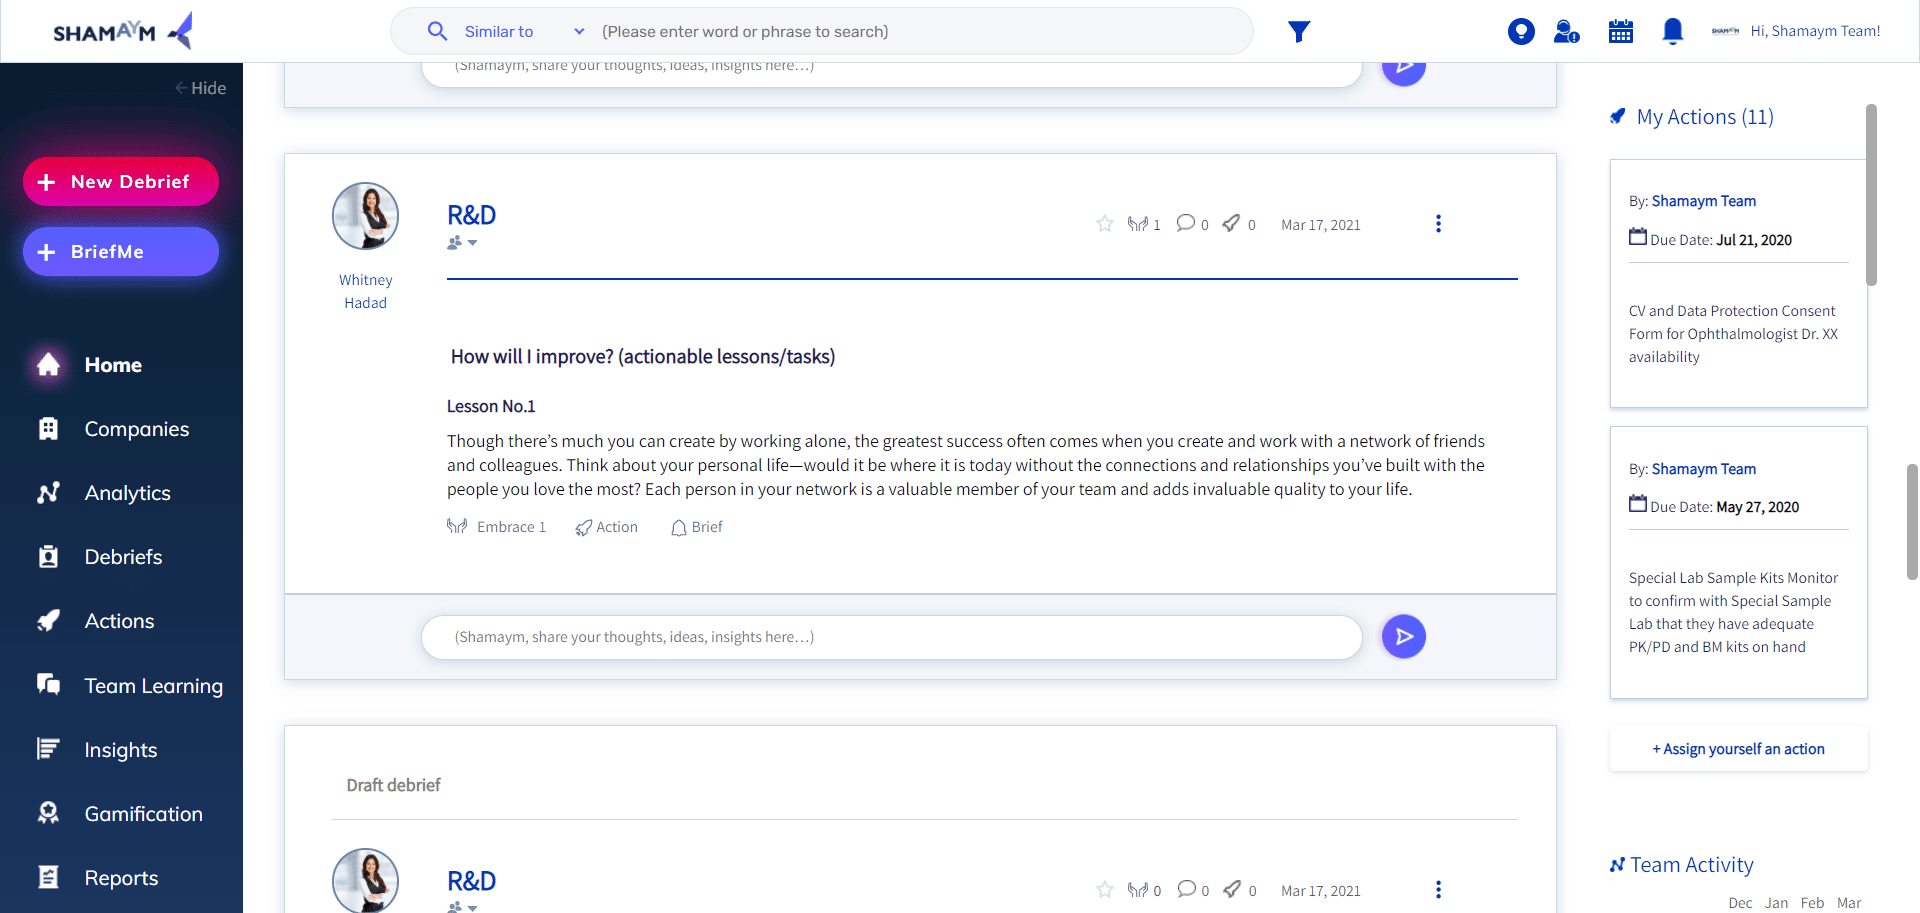Click Brief under Lesson No.1
The height and width of the screenshot is (913, 1920).
[696, 527]
